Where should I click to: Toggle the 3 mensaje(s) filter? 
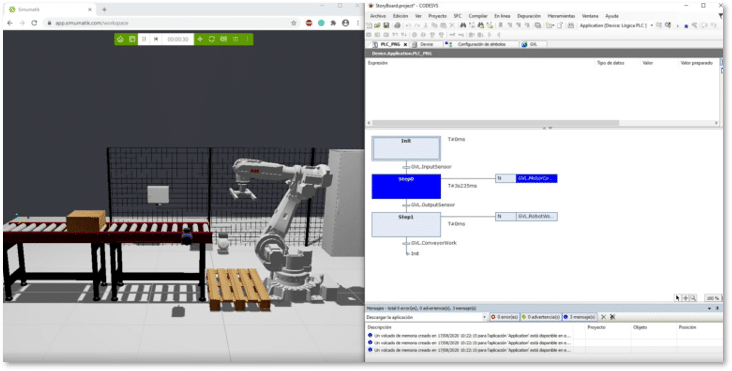580,317
